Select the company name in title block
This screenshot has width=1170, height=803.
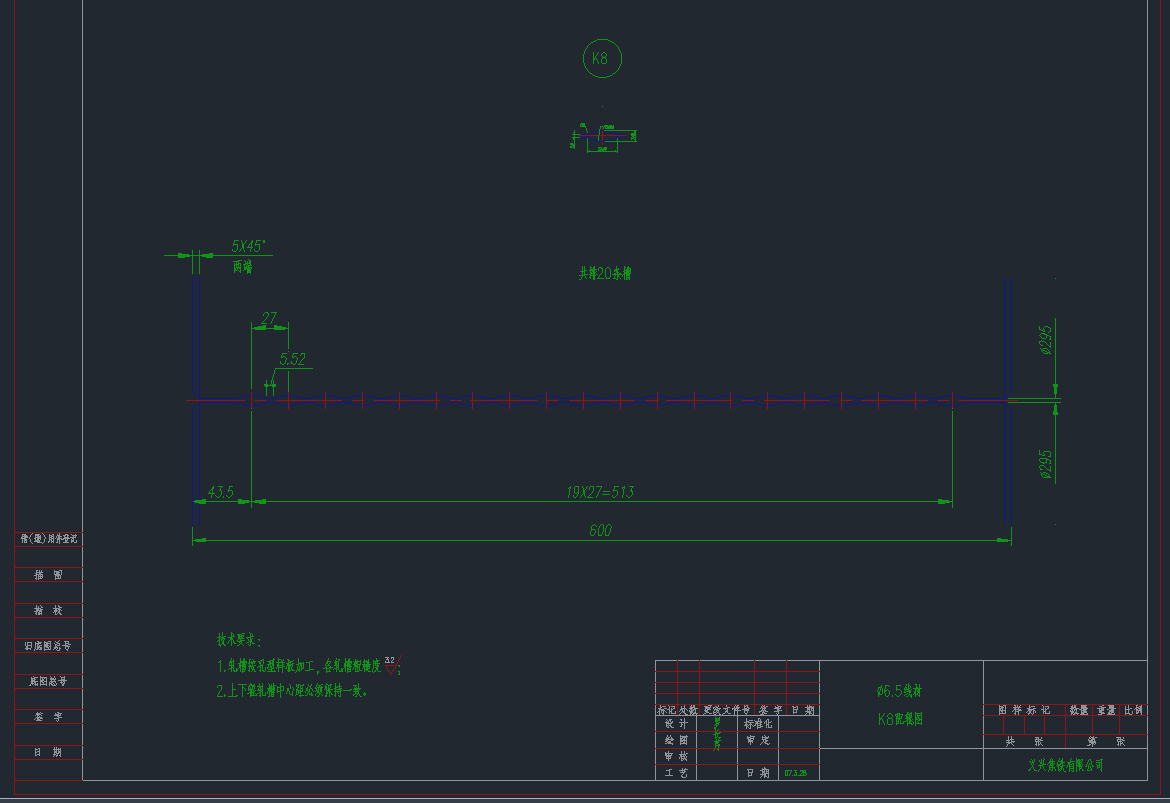(1066, 765)
